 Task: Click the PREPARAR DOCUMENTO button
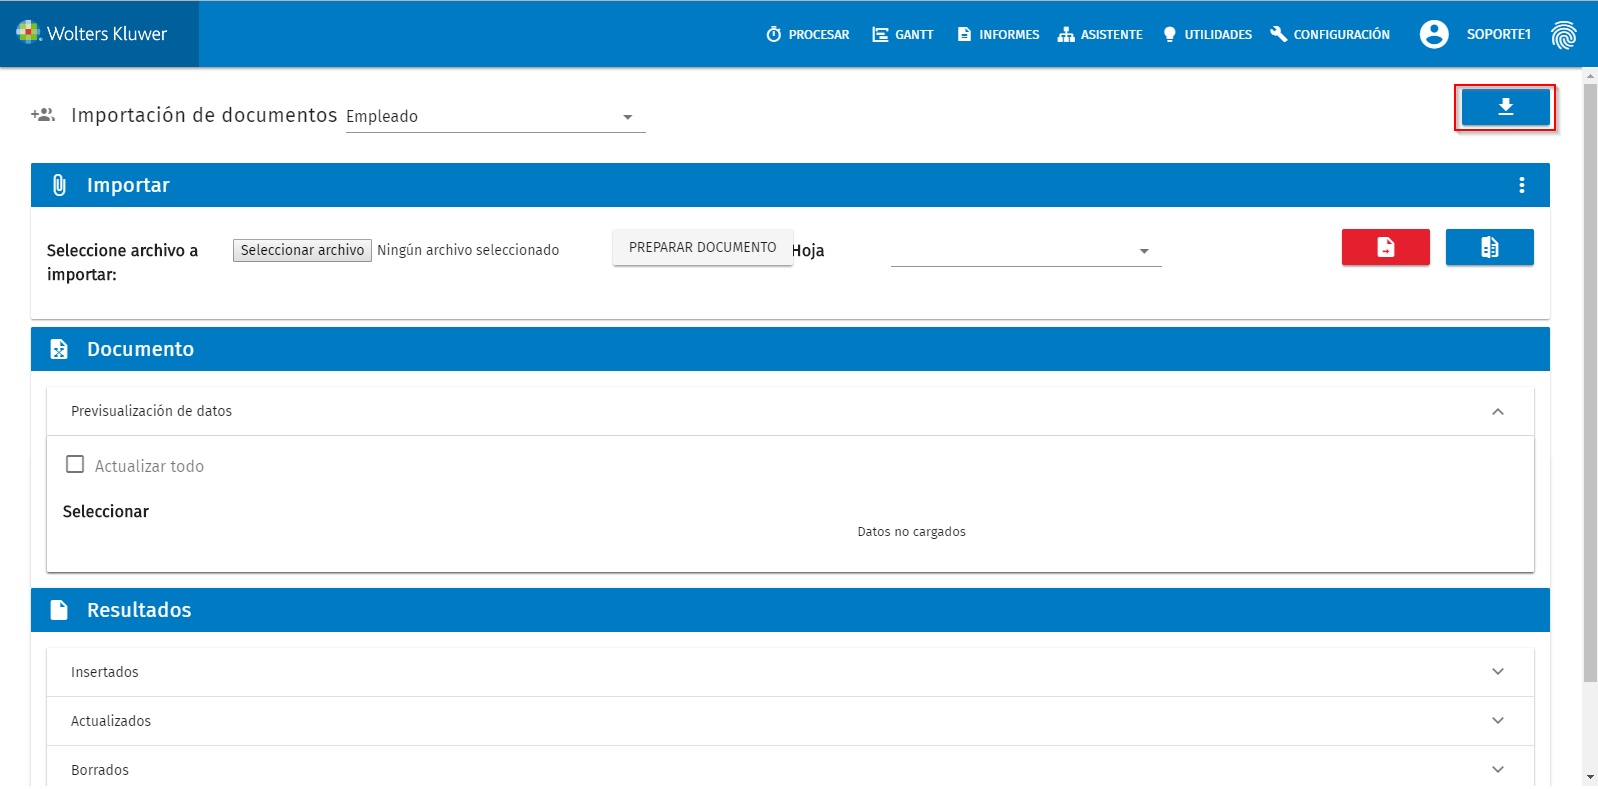(702, 247)
